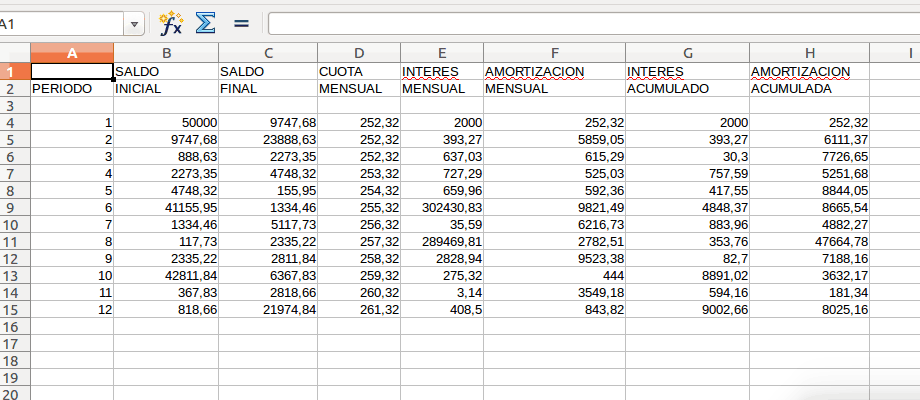Click the ACUMULADO header cell
Image resolution: width=920 pixels, height=400 pixels.
click(688, 89)
